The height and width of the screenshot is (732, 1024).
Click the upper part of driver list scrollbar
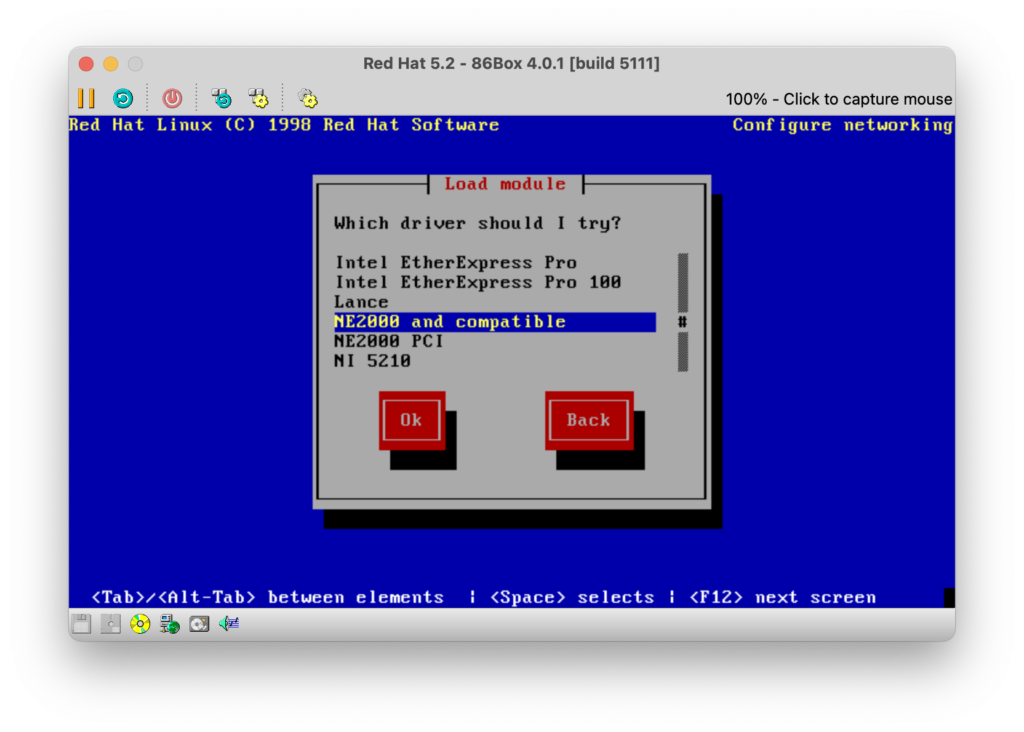pyautogui.click(x=682, y=282)
